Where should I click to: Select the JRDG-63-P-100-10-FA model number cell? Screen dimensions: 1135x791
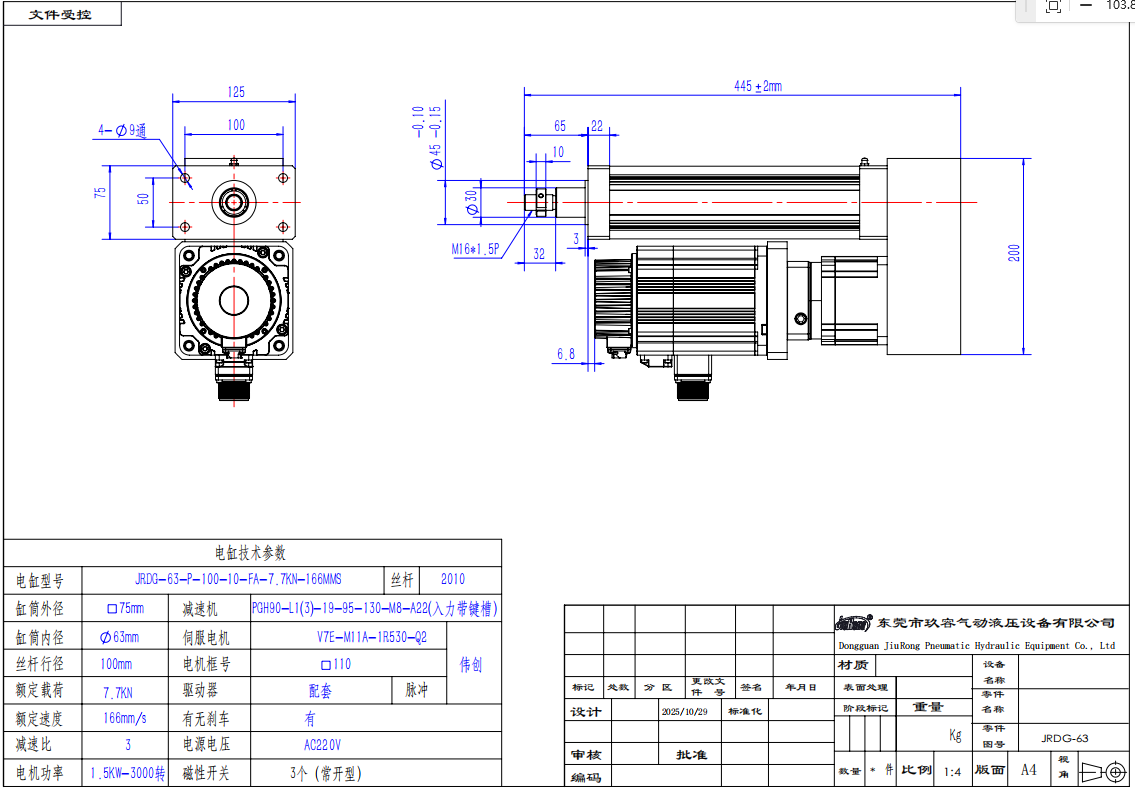[x=237, y=579]
